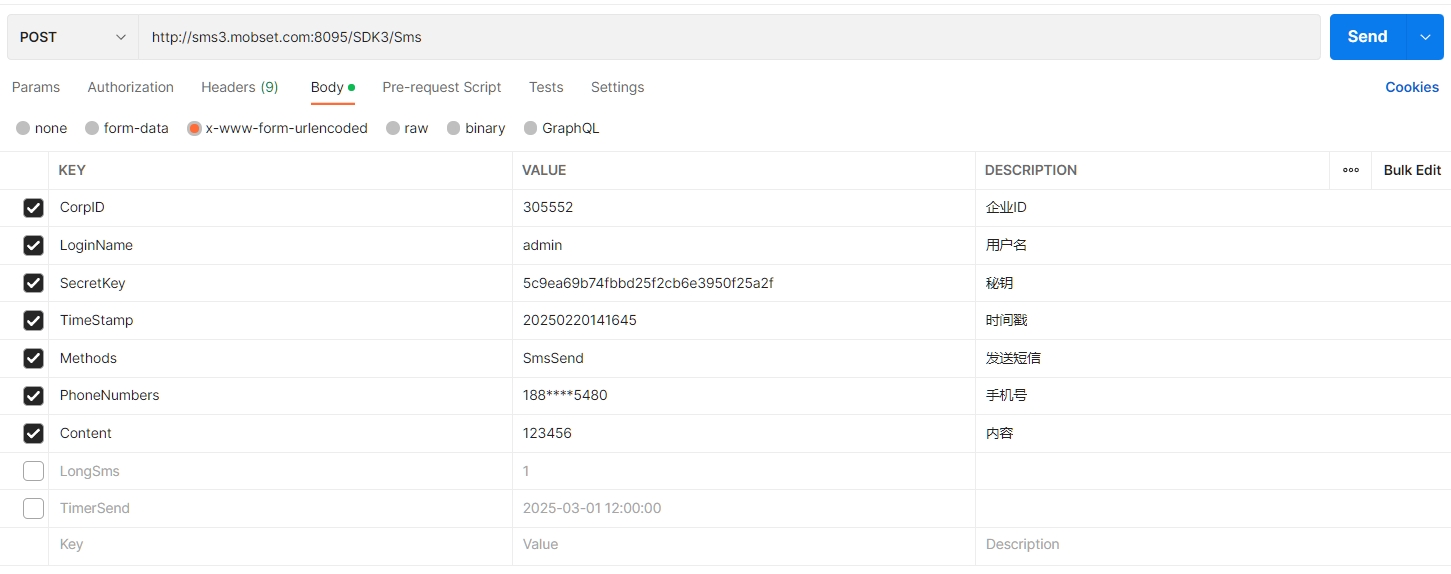Viewport: 1451px width, 574px height.
Task: Uncheck the CorpID parameter checkbox
Action: 33,208
